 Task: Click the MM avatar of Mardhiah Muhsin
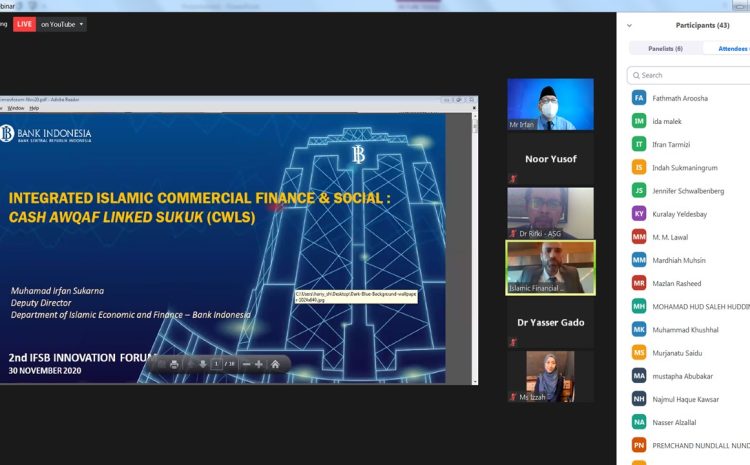click(x=639, y=260)
